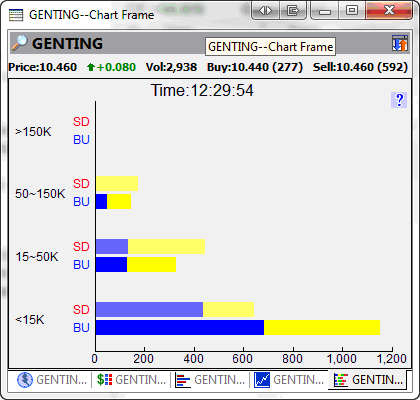Click the purple SD bar for 15~50K
420x400 pixels.
click(x=112, y=246)
